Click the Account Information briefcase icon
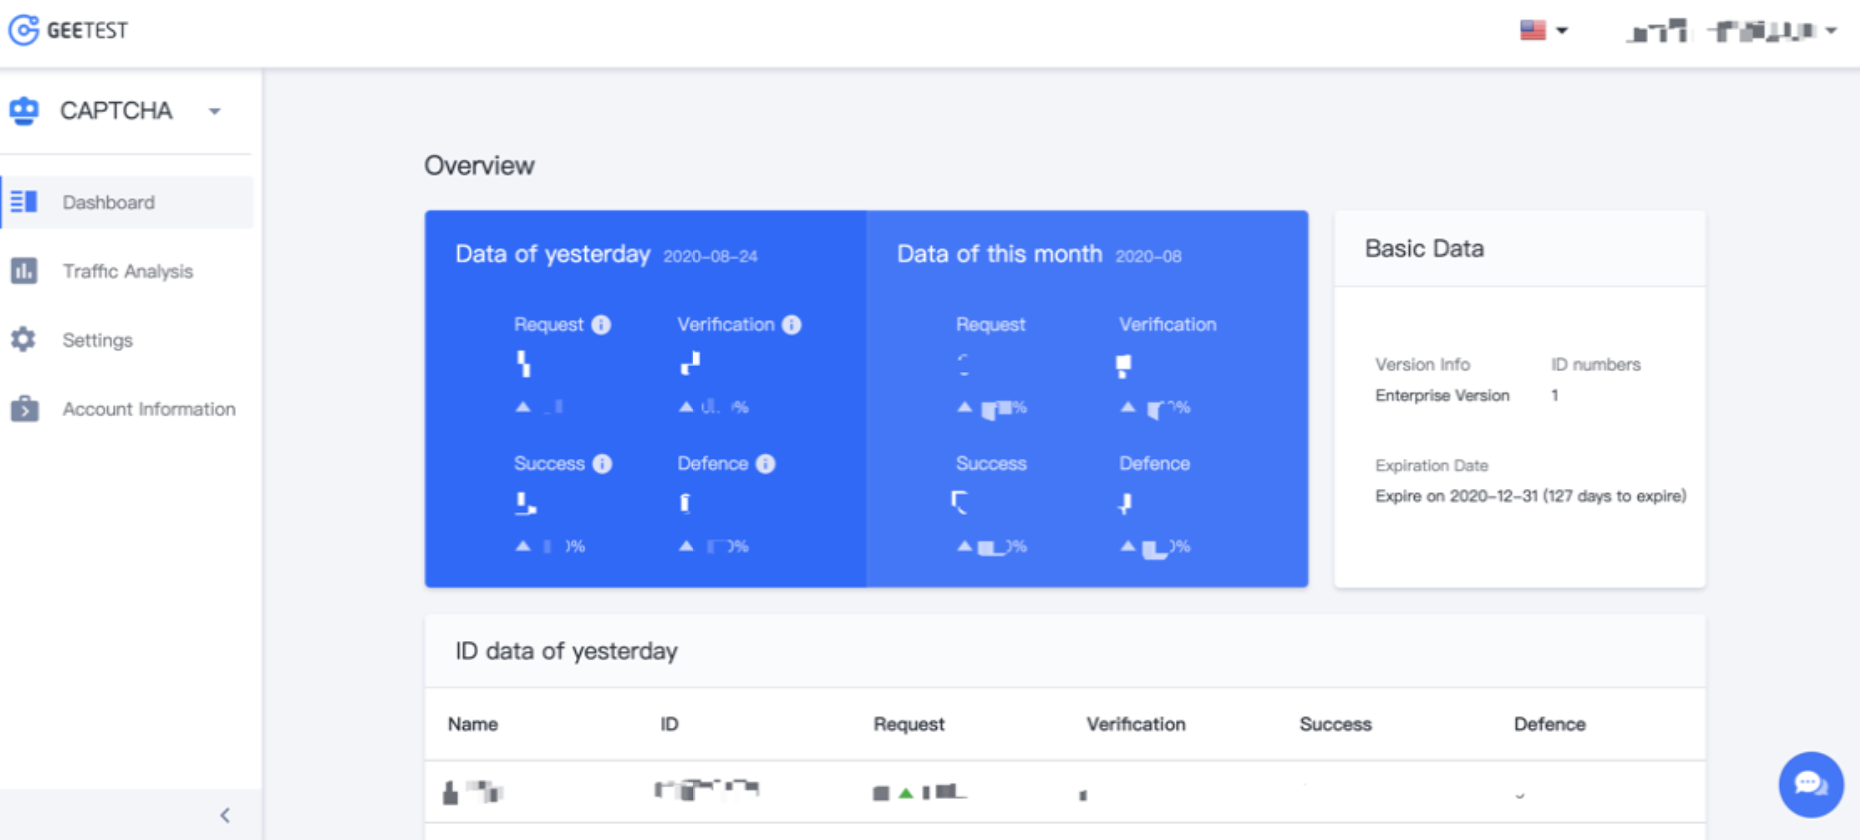1860x840 pixels. 24,409
